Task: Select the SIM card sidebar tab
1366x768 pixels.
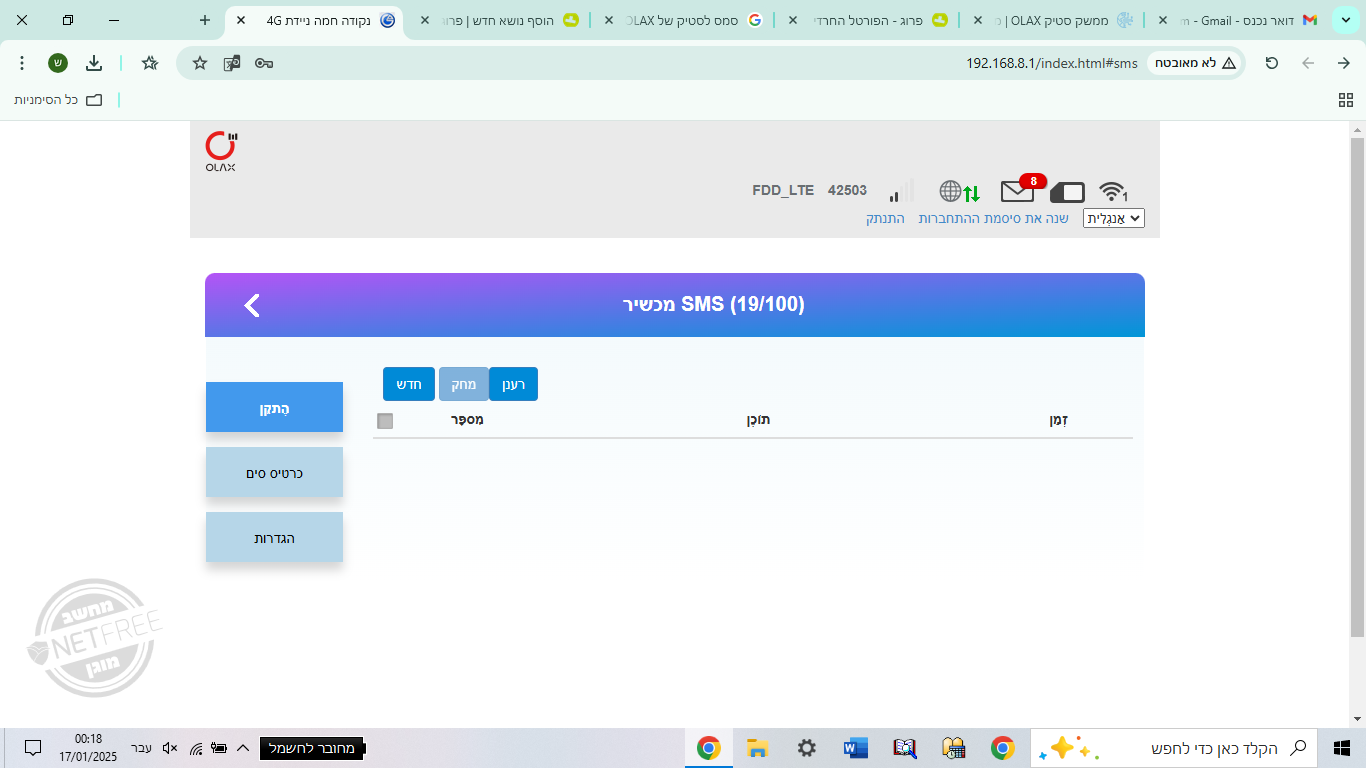Action: pyautogui.click(x=274, y=472)
